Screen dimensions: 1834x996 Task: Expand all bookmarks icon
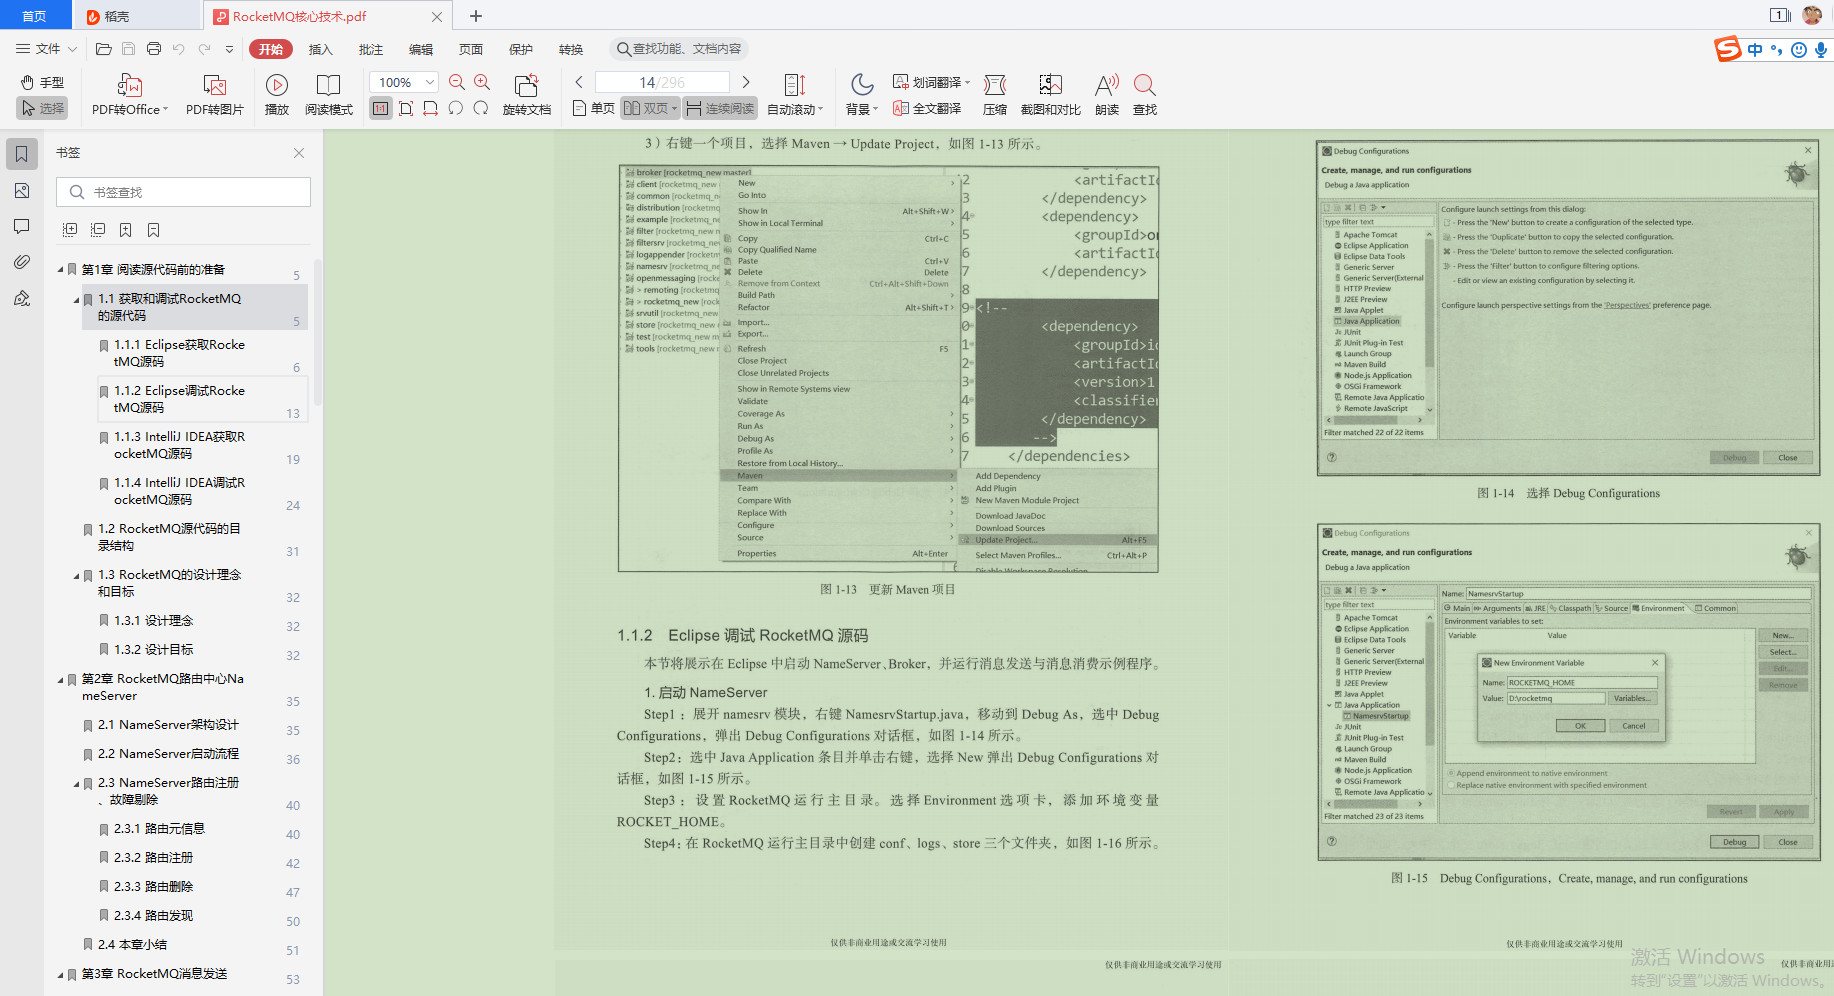click(x=70, y=230)
